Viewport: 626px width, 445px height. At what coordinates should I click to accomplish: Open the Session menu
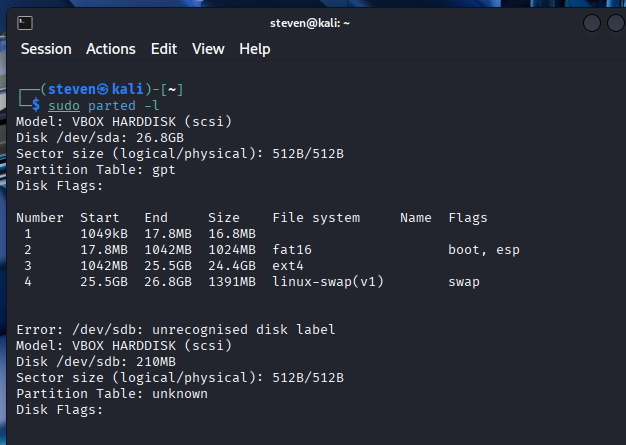coord(46,49)
